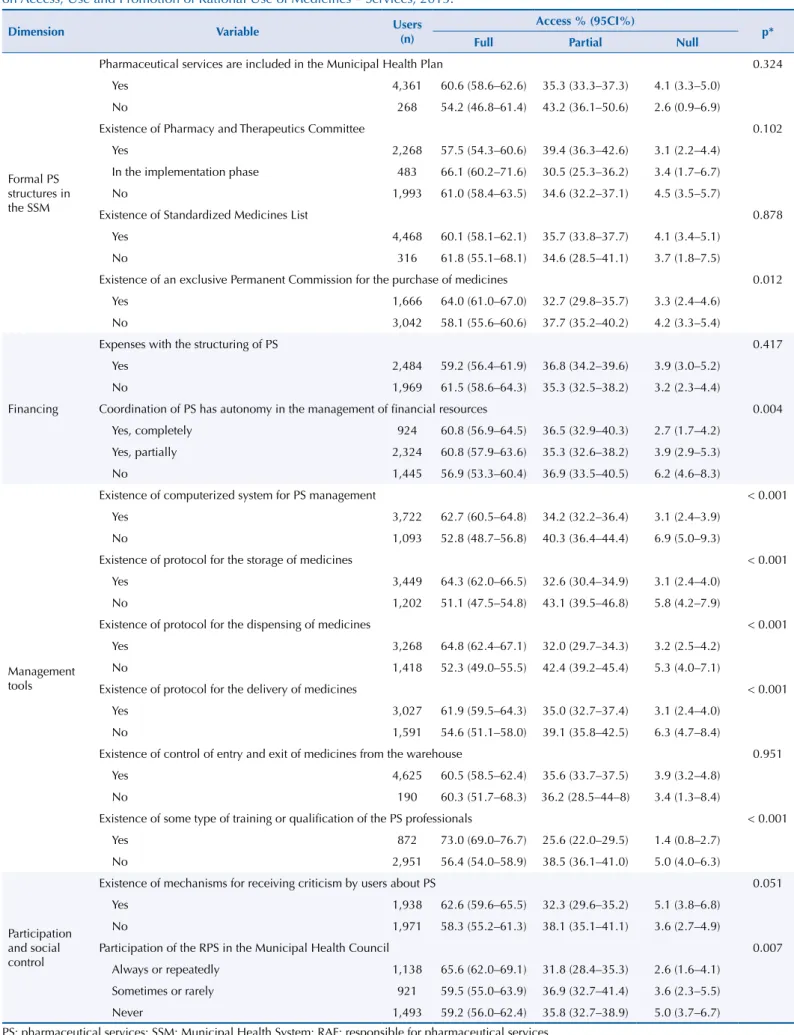Click the Null access column header
794x1035 pixels.
point(687,42)
